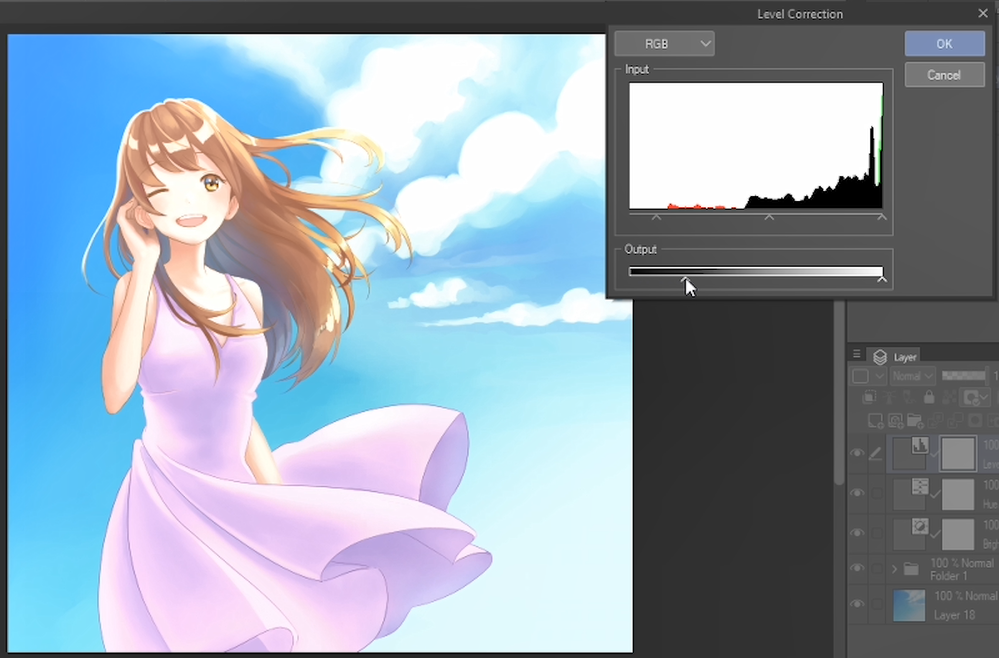
Task: Select the 'Layer 18' name text
Action: tap(954, 615)
